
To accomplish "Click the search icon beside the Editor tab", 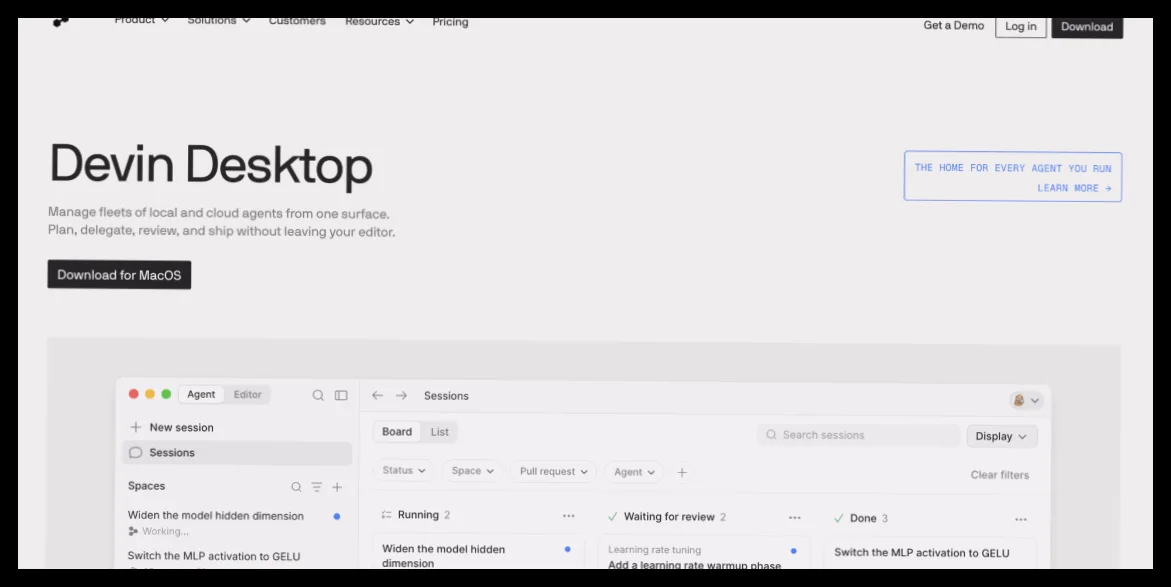I will (x=318, y=395).
